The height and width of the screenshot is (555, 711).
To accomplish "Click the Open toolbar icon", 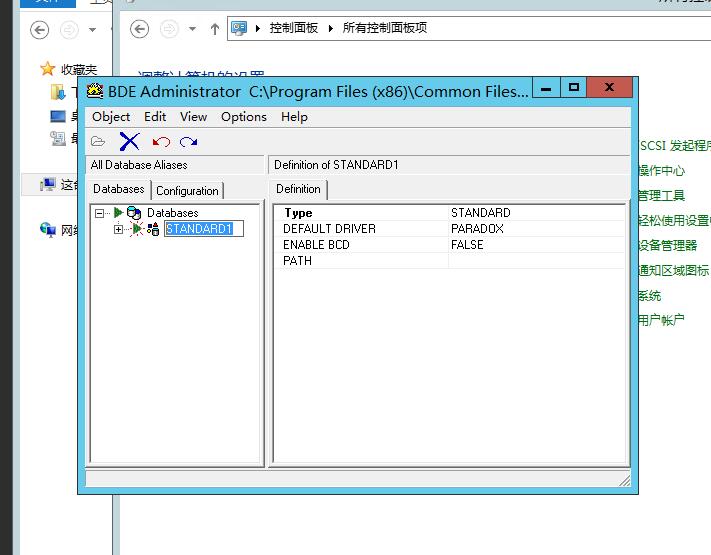I will click(98, 141).
